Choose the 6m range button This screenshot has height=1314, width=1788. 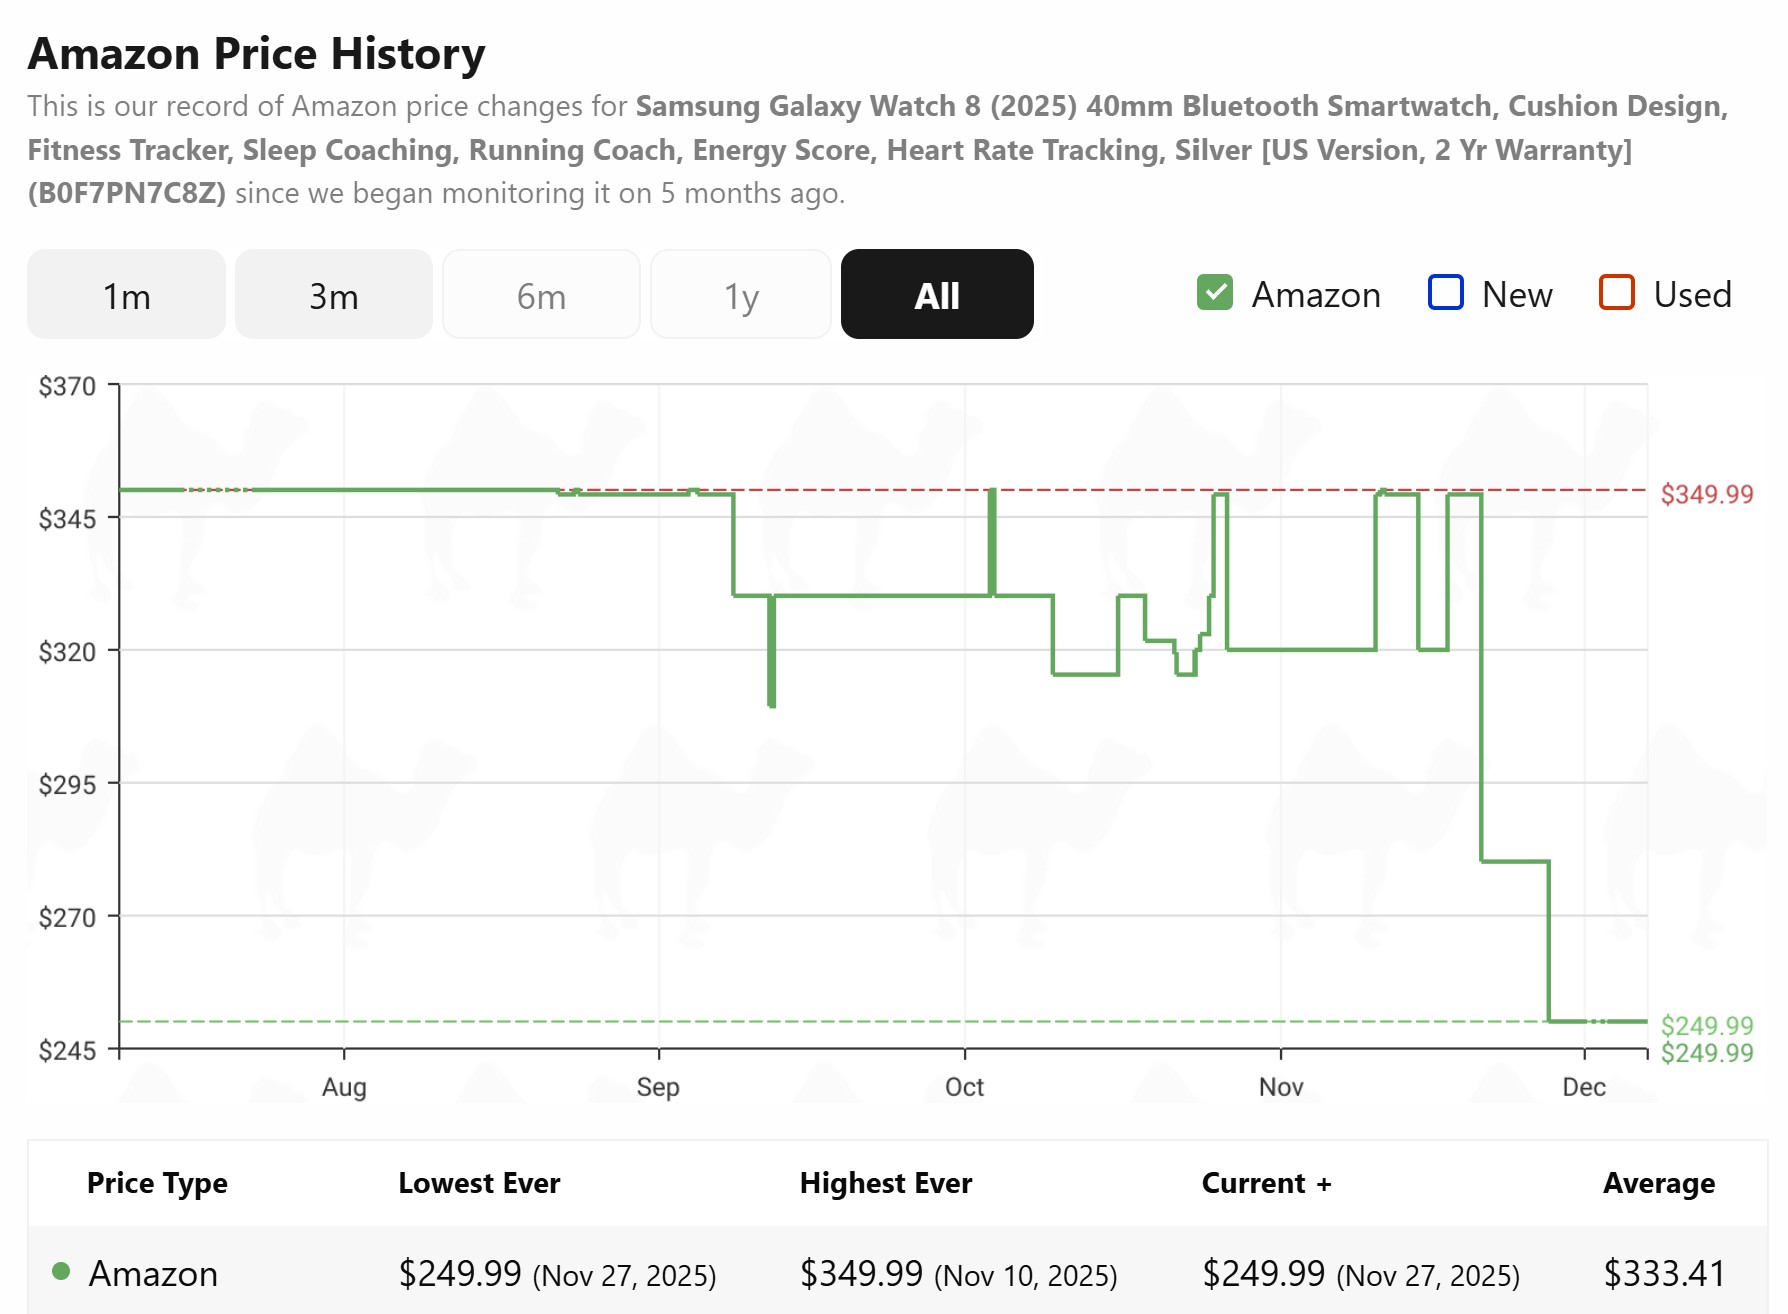[541, 295]
